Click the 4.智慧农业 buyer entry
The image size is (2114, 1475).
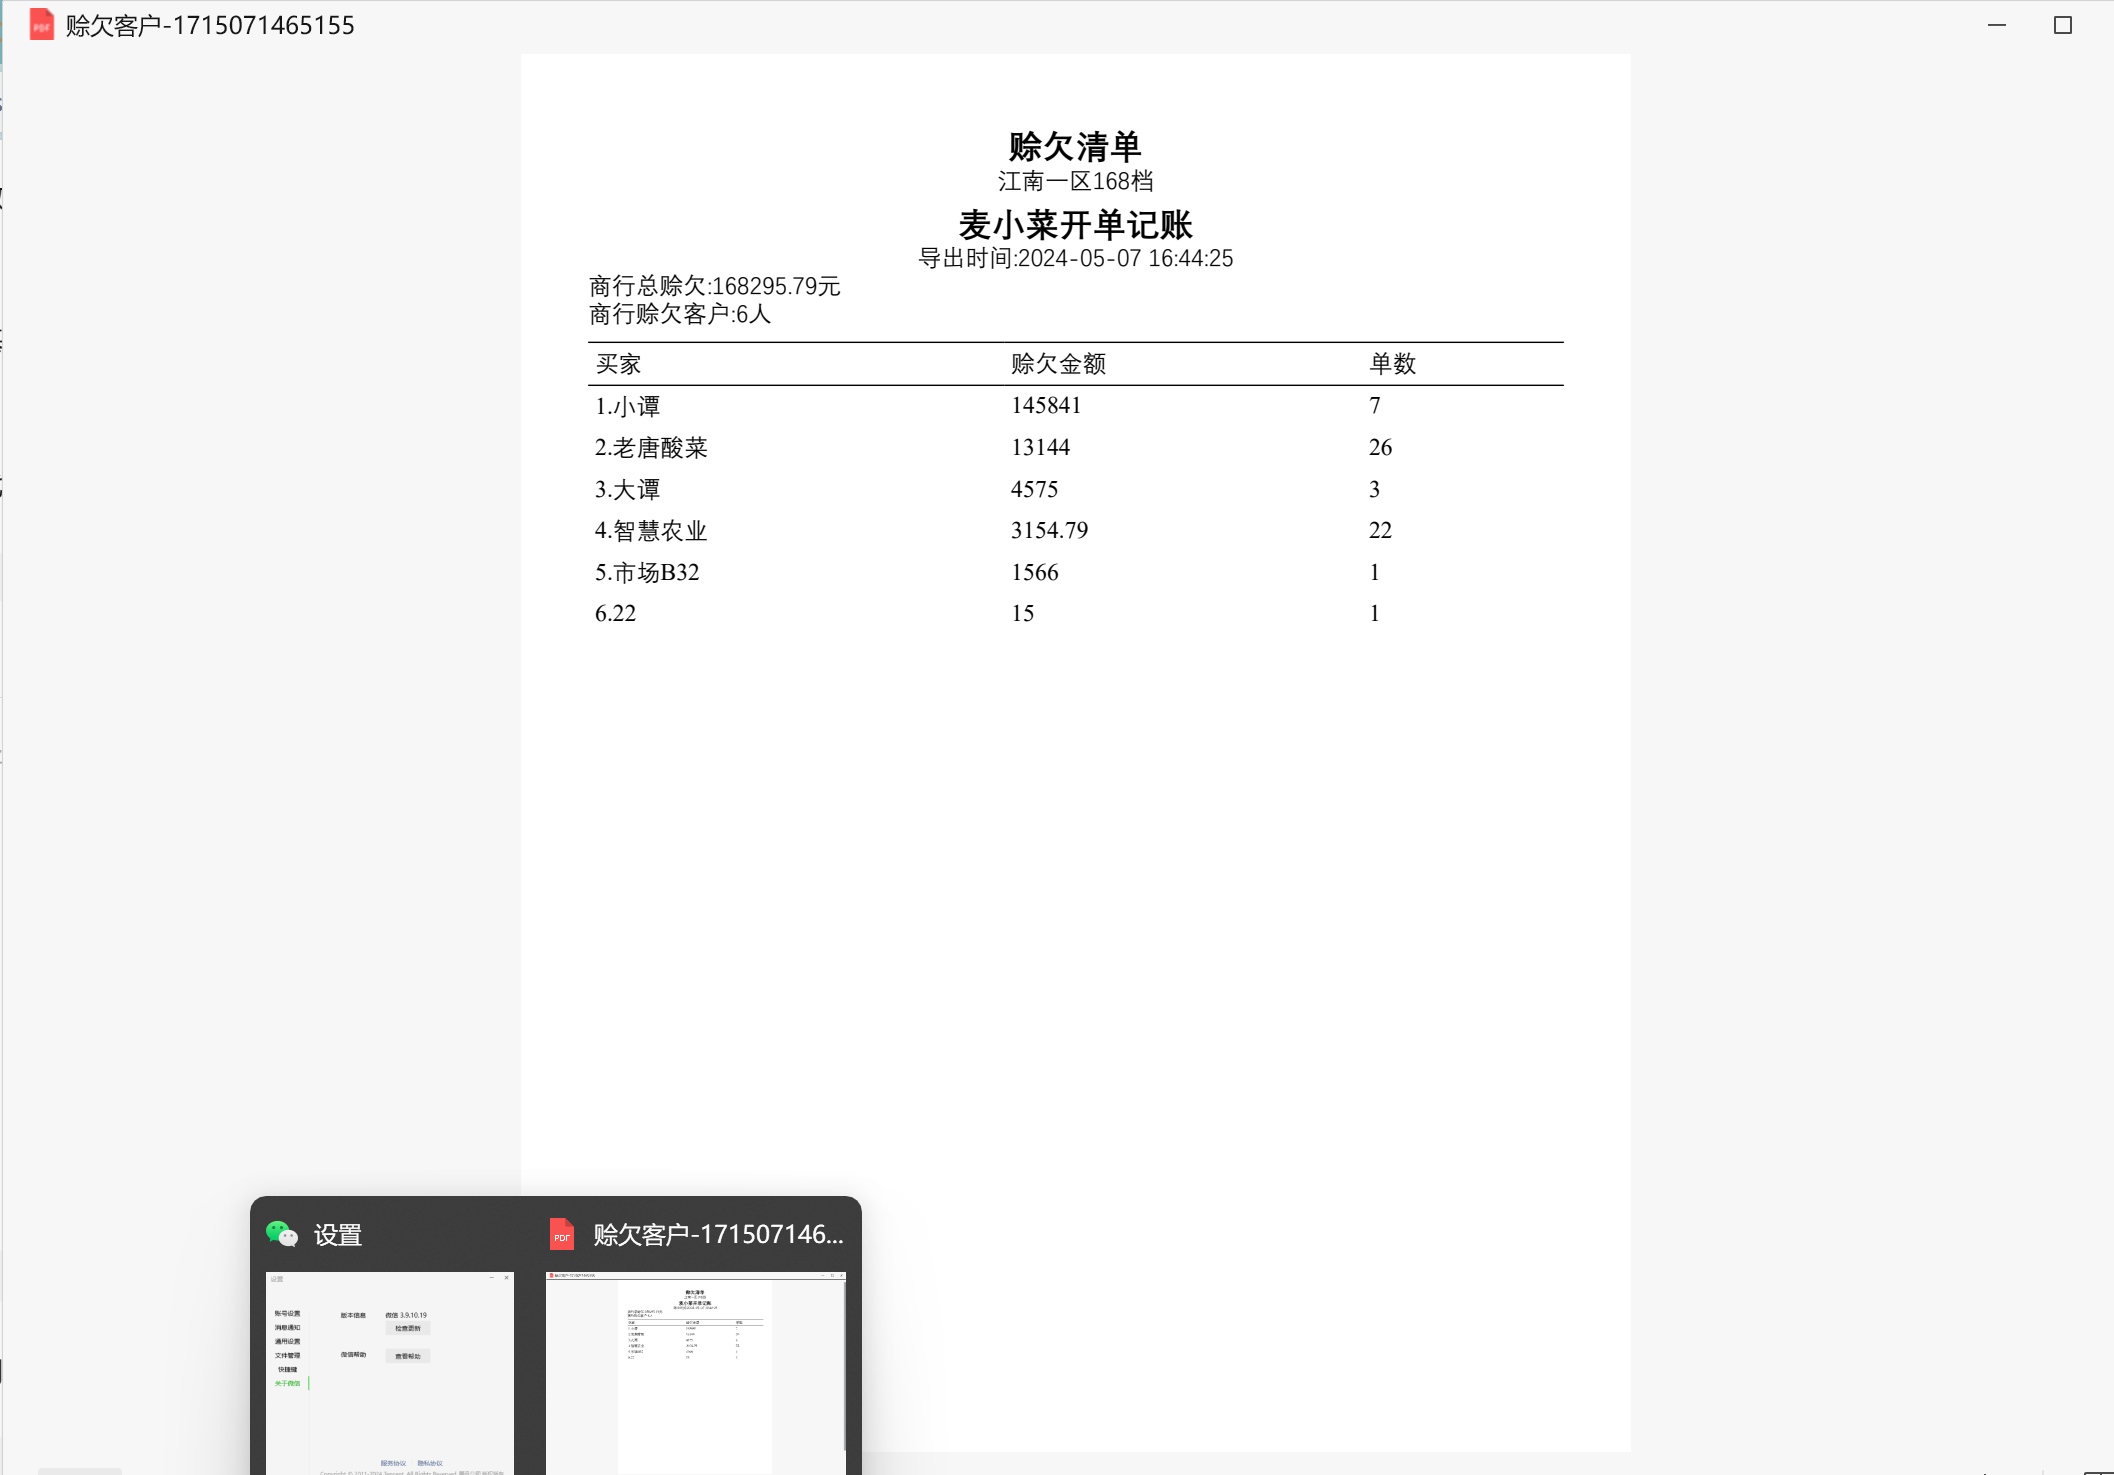[x=651, y=531]
